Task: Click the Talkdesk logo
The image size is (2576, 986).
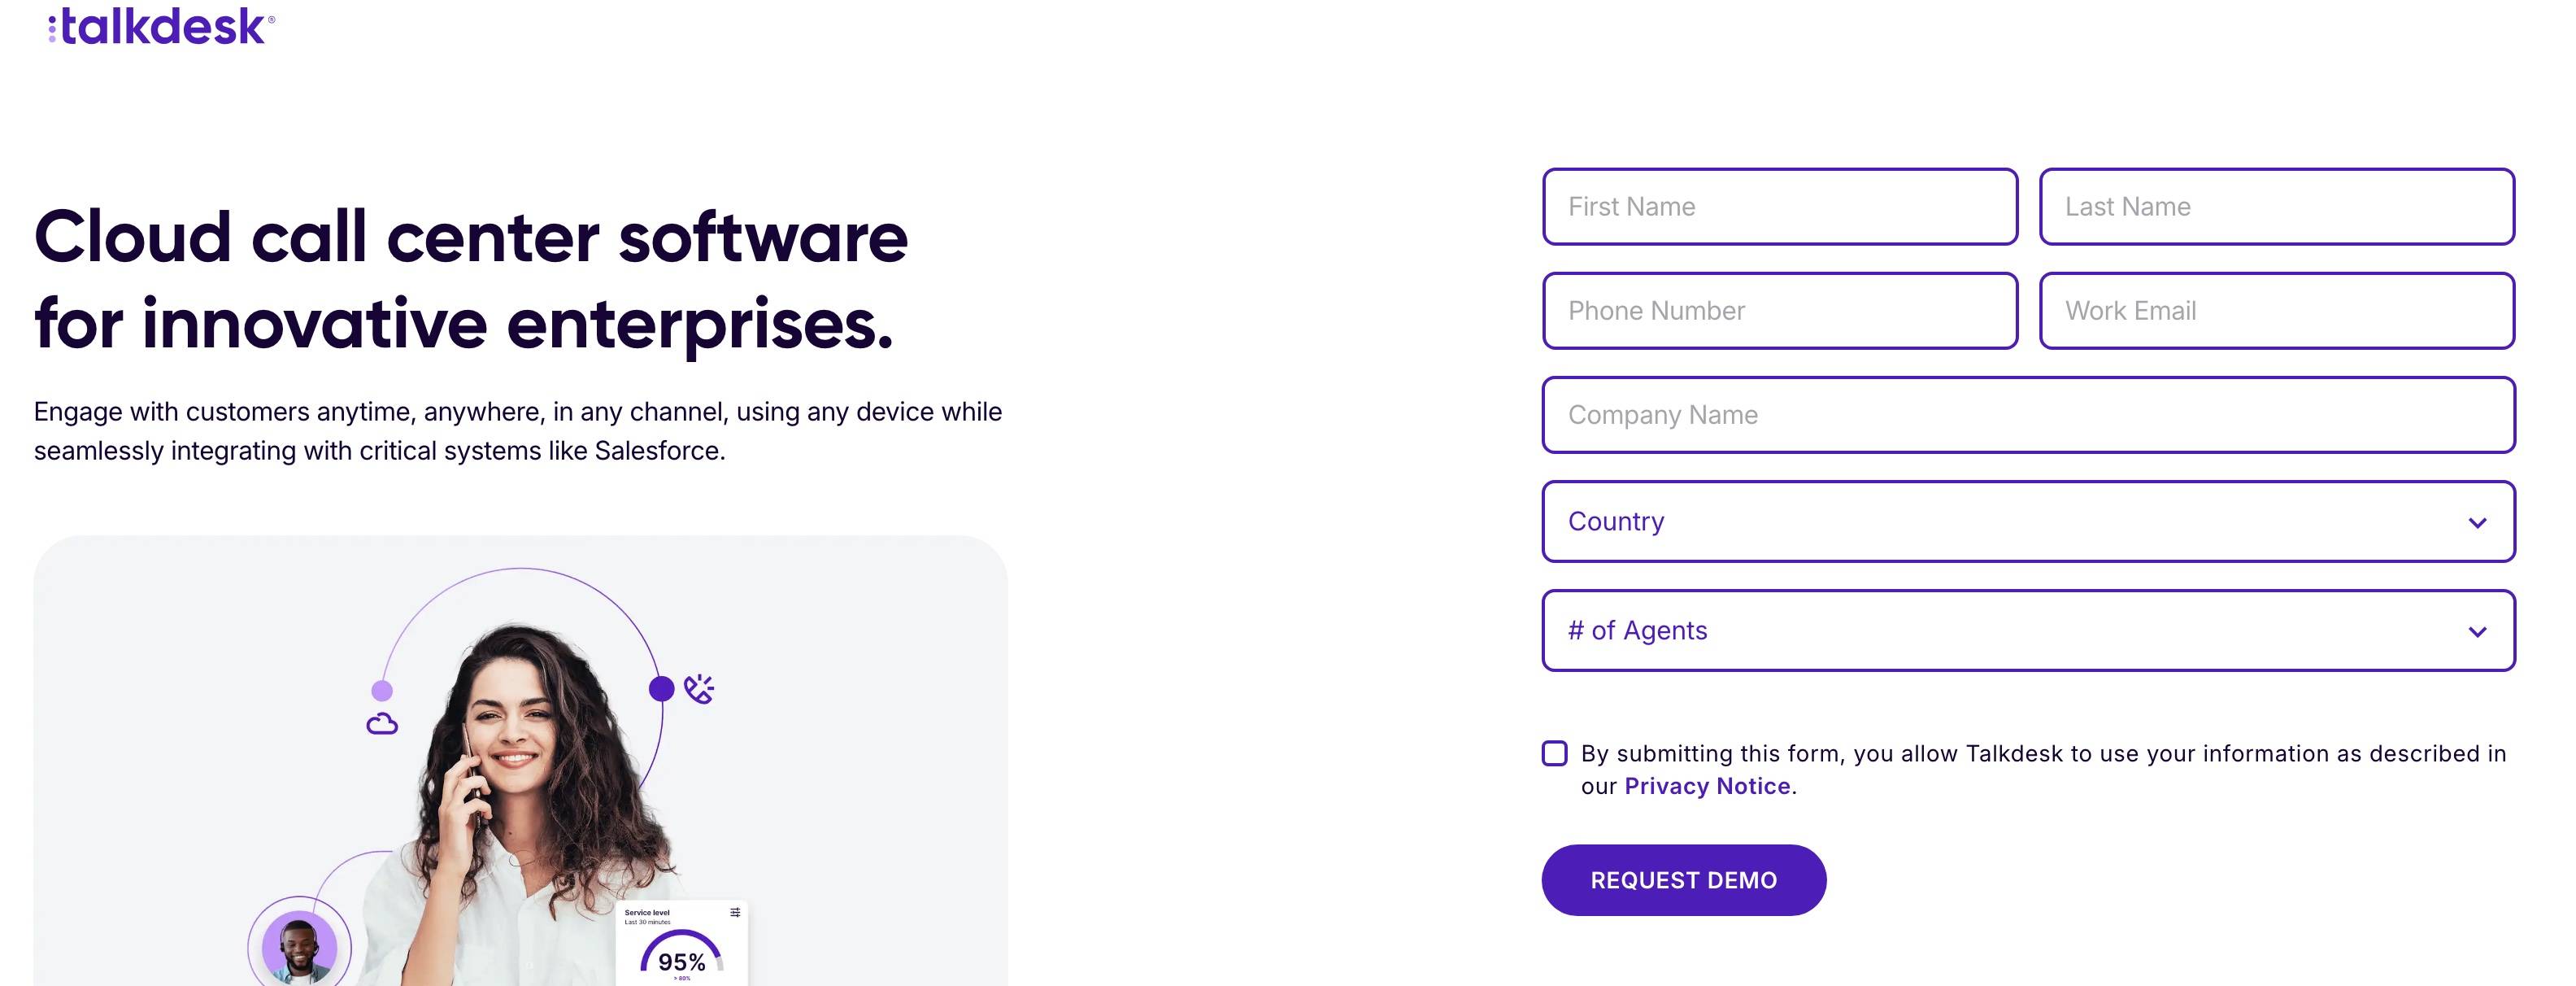Action: click(161, 26)
